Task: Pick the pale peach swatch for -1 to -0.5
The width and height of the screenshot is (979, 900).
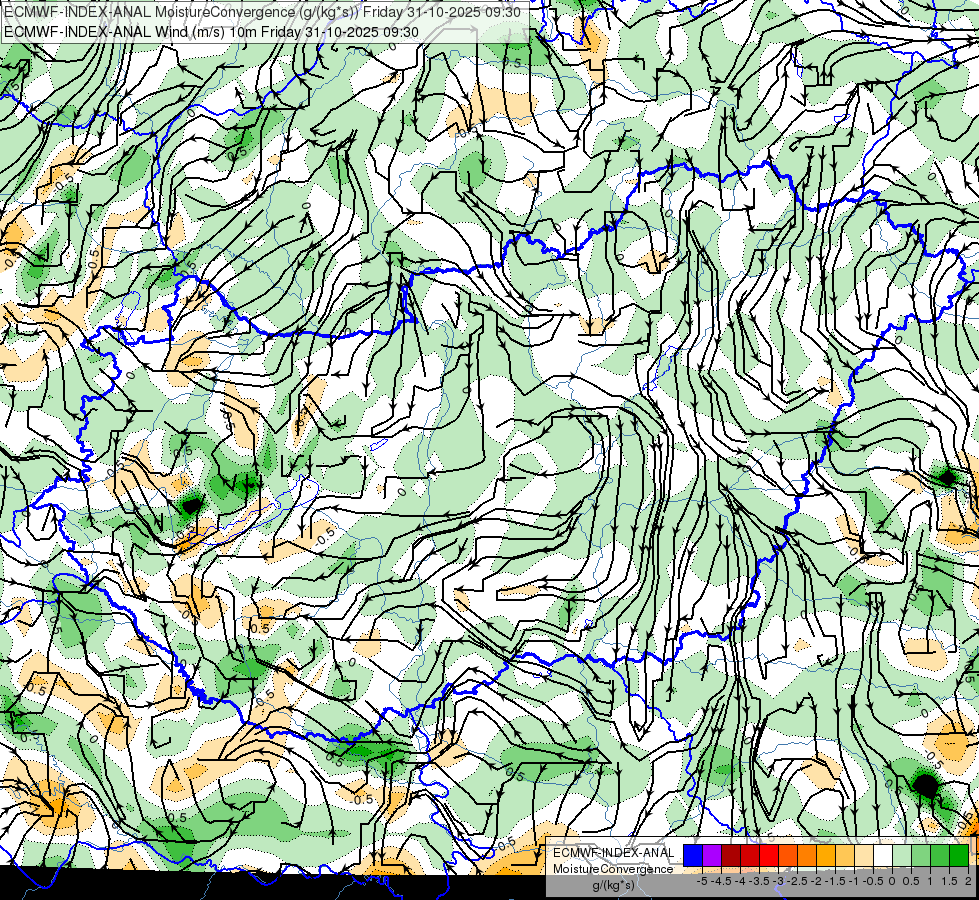Action: click(864, 855)
